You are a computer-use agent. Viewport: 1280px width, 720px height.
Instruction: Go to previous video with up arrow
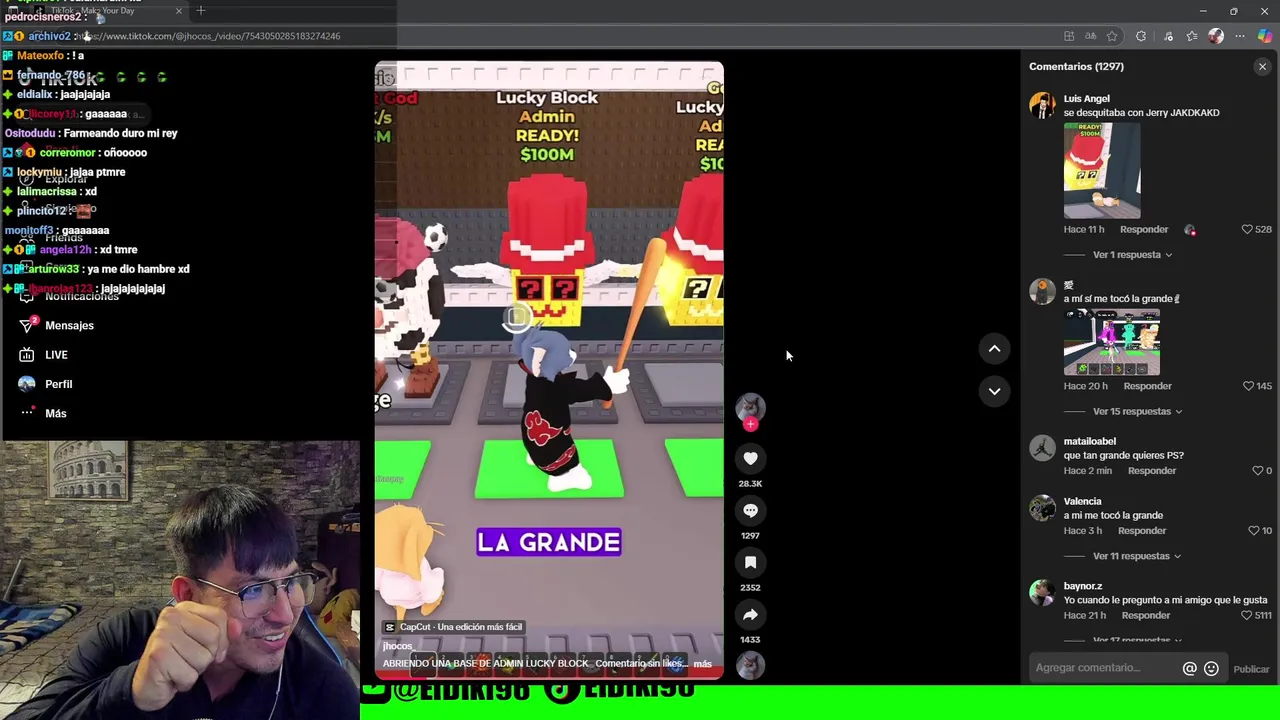click(994, 348)
